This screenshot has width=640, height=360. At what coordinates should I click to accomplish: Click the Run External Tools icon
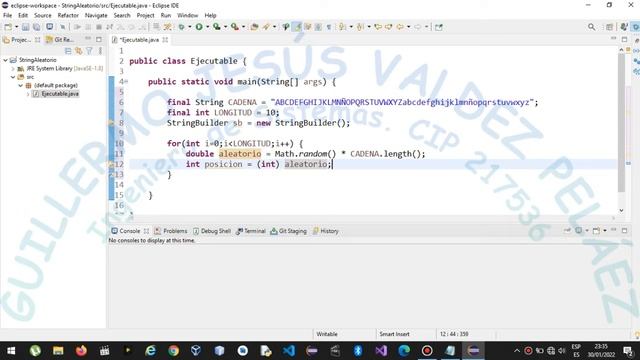tap(235, 27)
